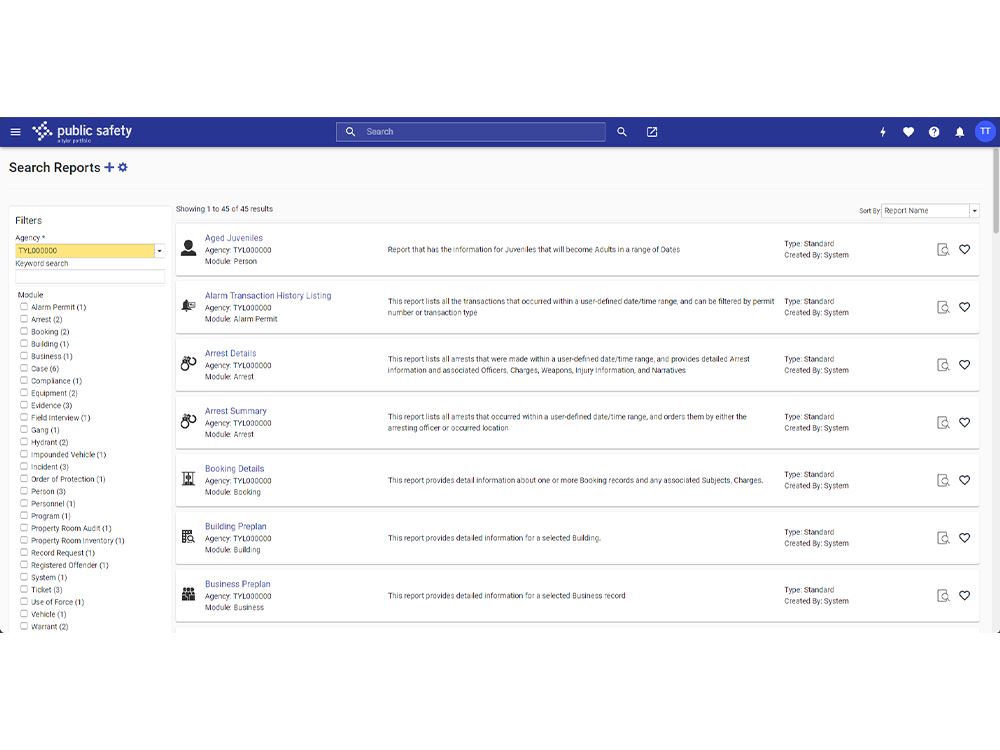Open favorites heart icon in header
1000x750 pixels.
[x=908, y=132]
